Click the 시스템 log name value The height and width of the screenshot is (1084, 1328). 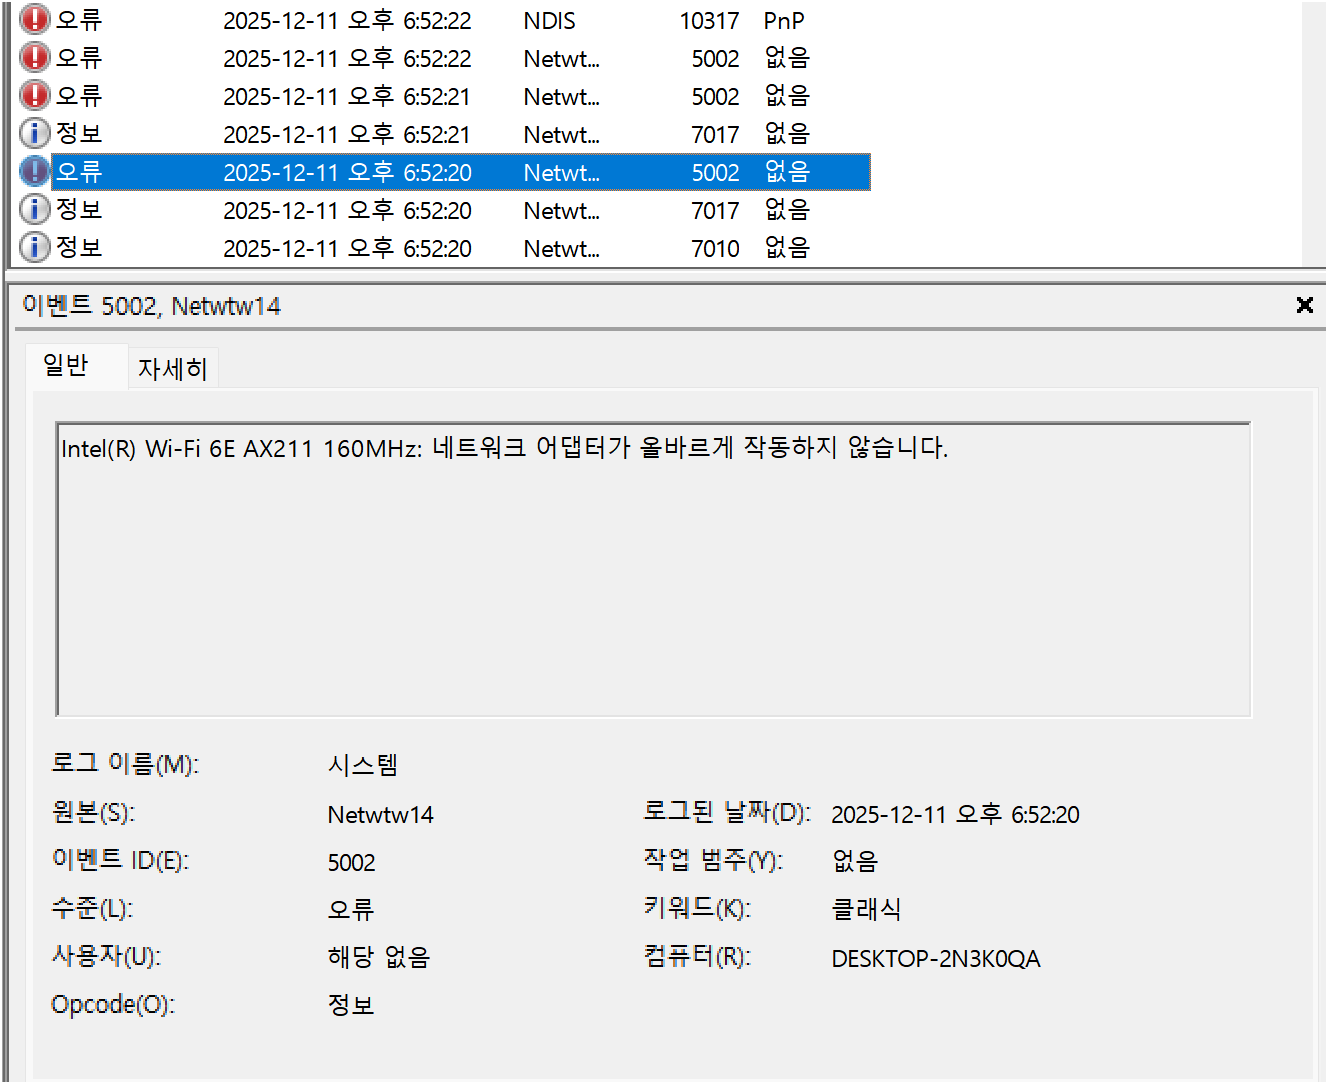tap(363, 764)
